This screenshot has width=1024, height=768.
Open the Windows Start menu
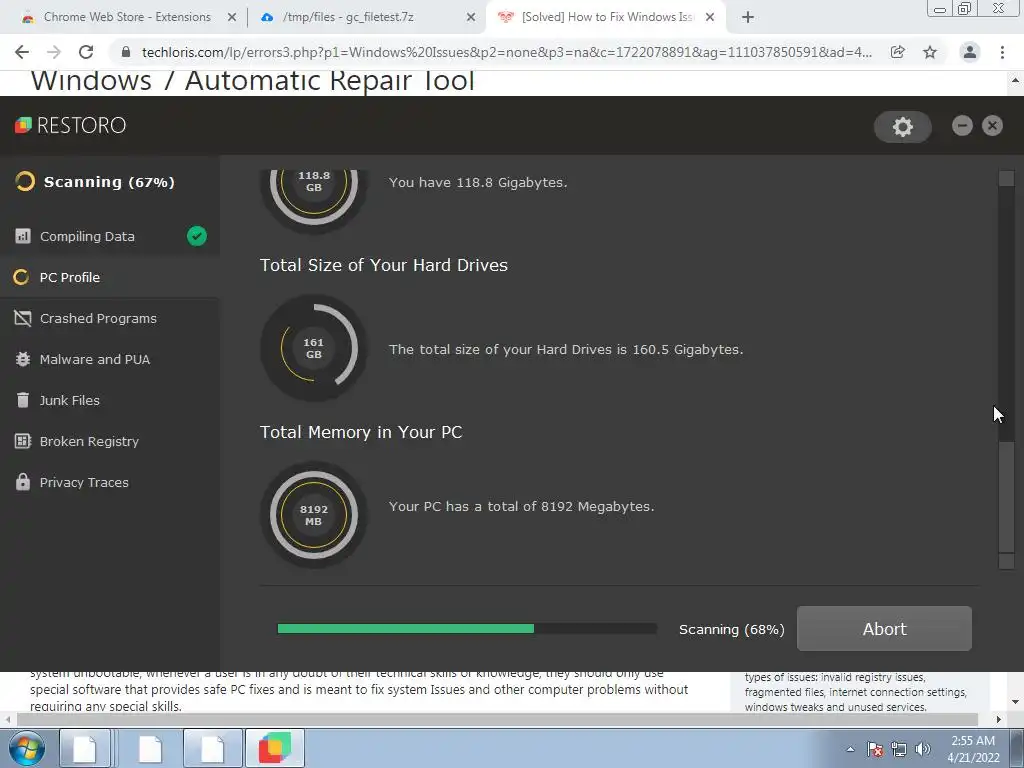(x=26, y=748)
